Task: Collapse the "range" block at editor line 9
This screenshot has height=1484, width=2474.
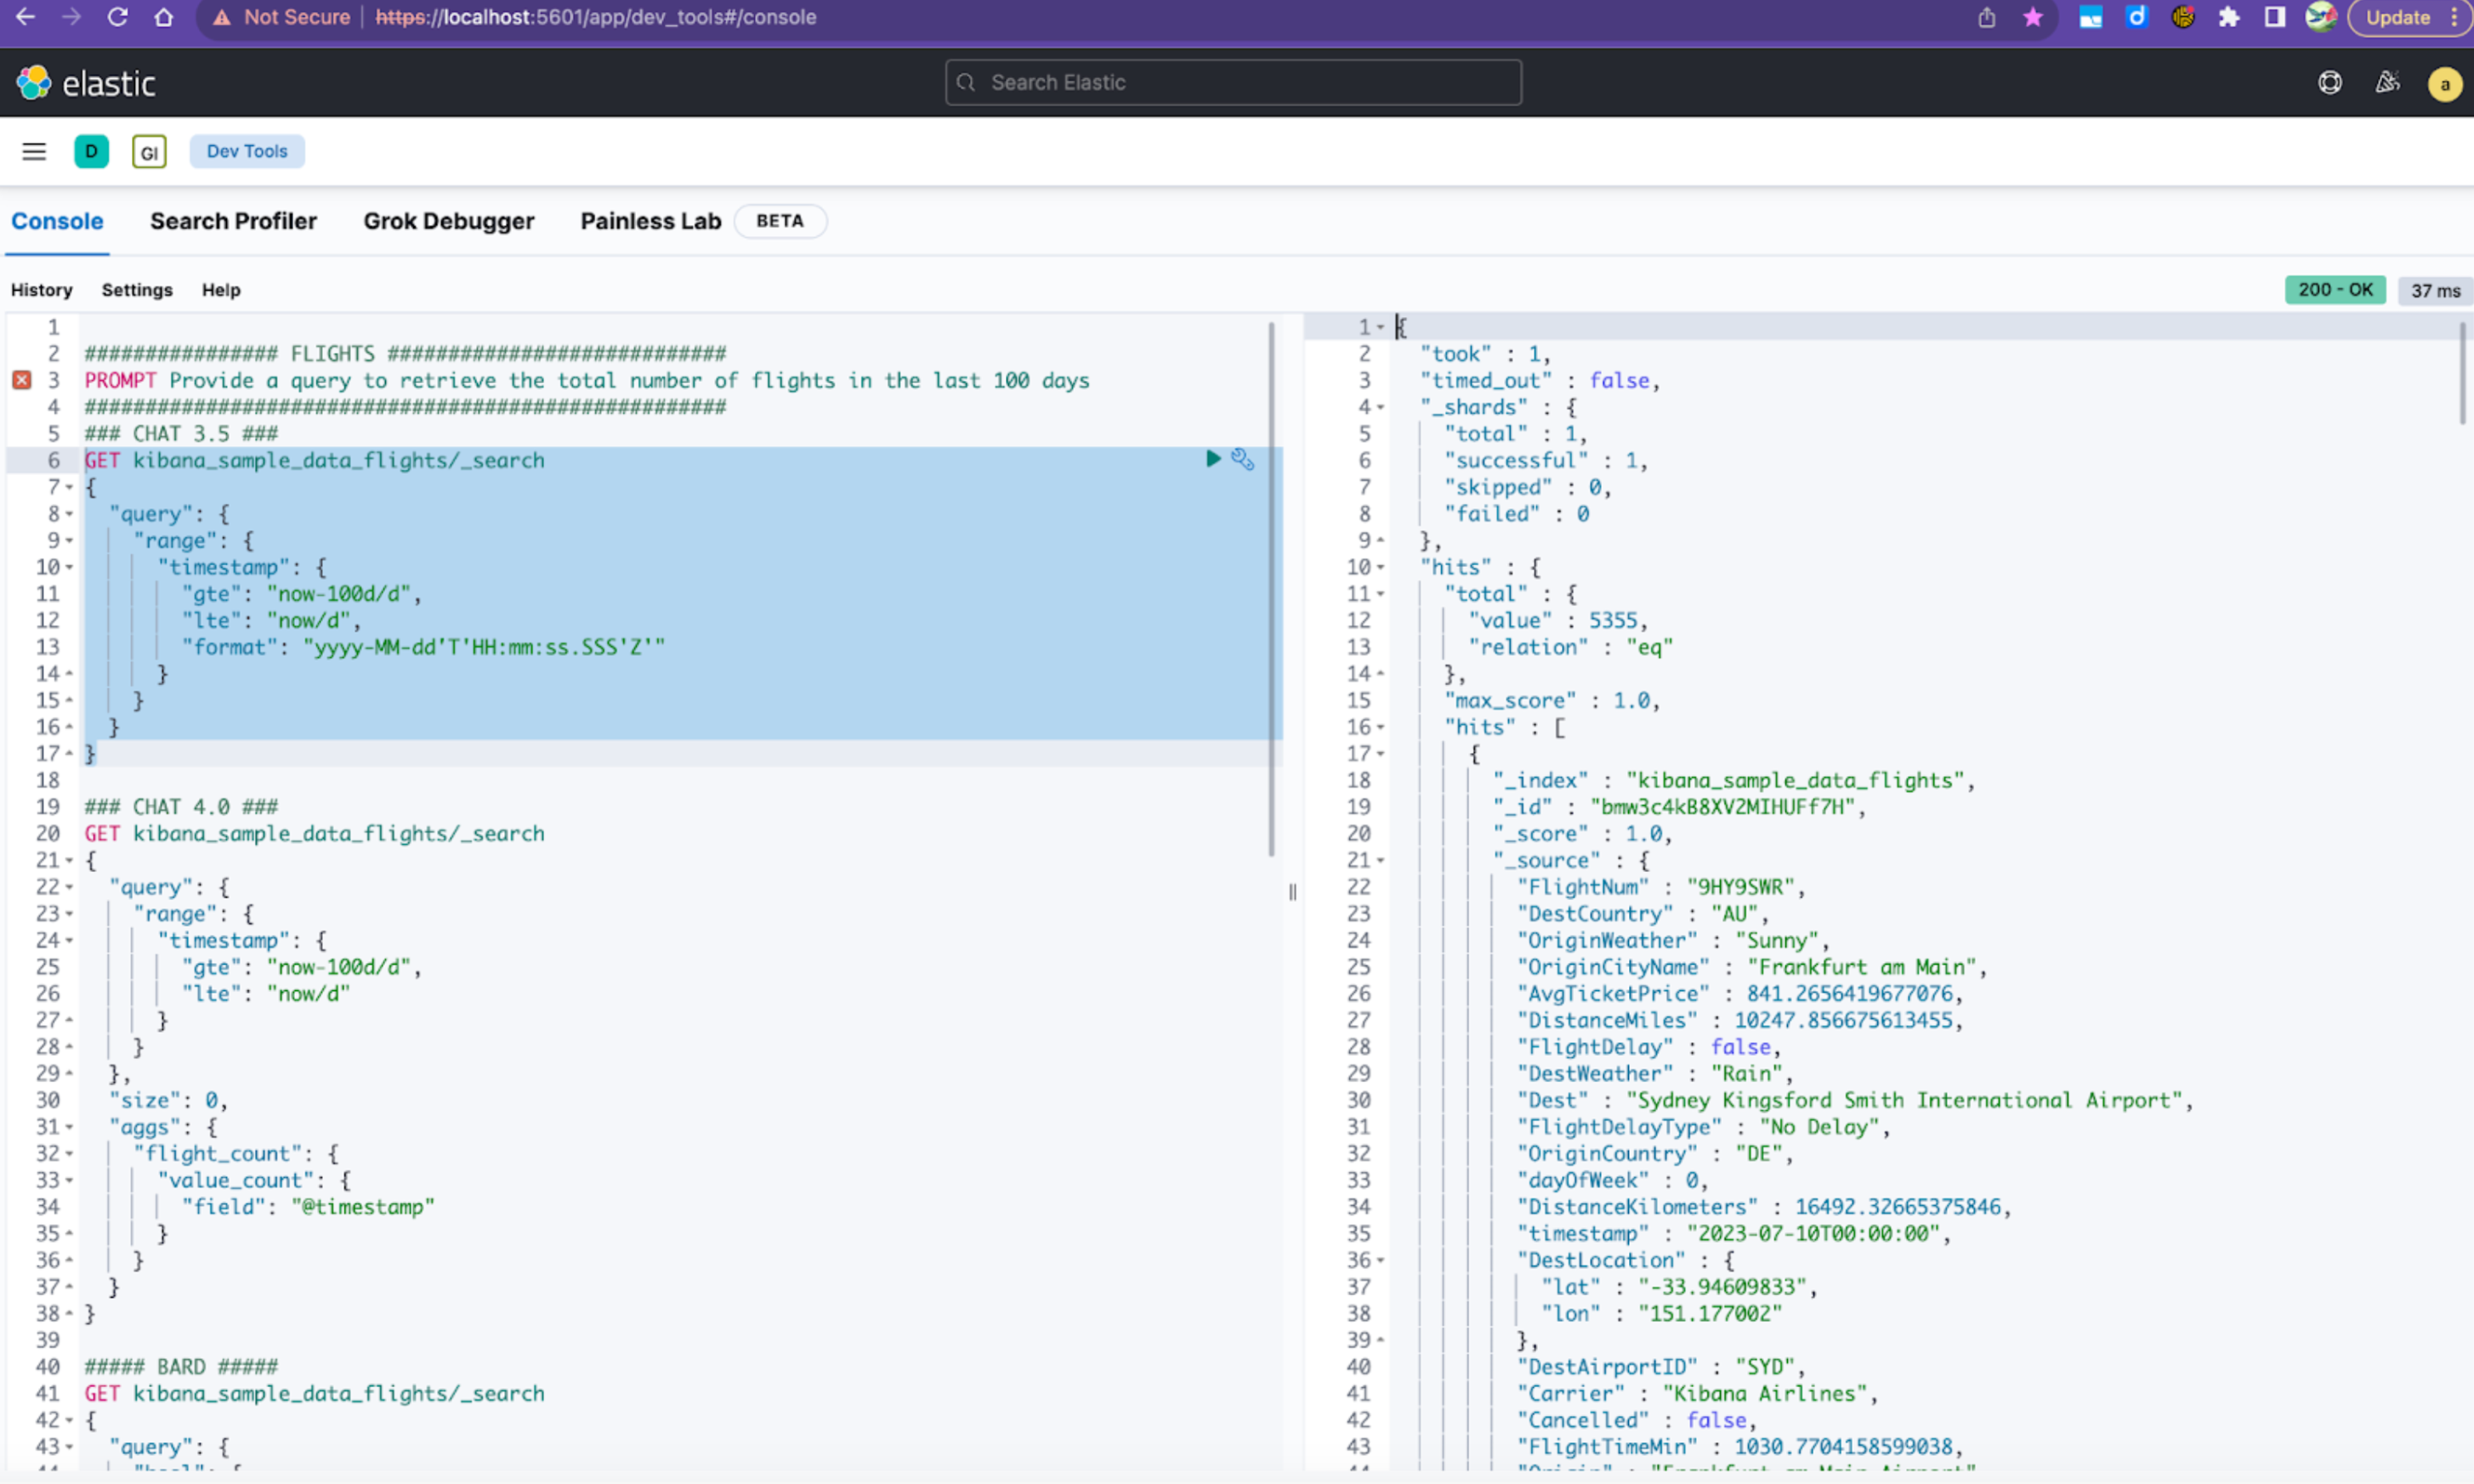Action: pyautogui.click(x=69, y=540)
